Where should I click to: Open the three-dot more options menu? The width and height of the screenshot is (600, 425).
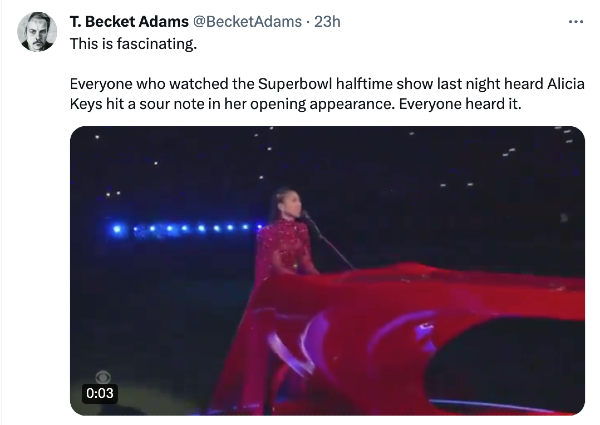click(x=576, y=22)
